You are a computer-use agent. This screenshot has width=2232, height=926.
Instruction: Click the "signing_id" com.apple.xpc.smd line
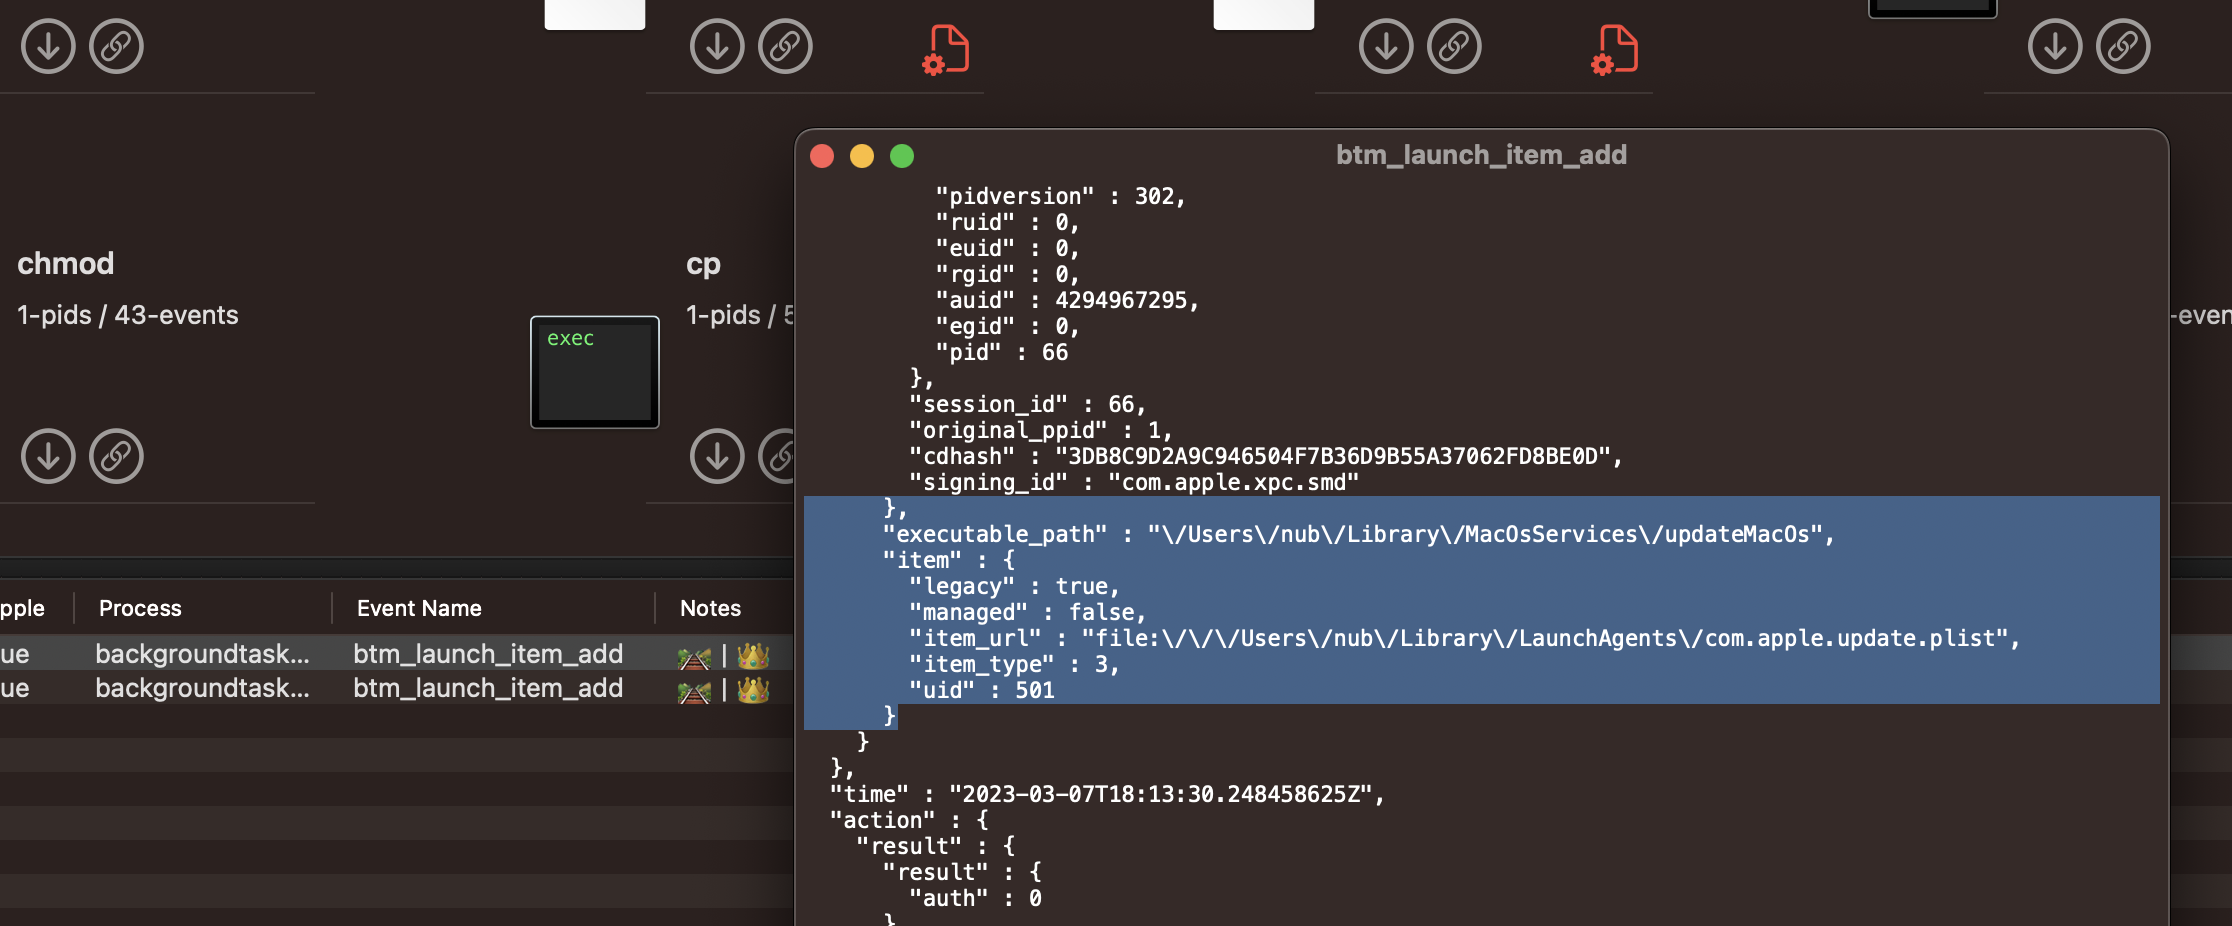[x=1134, y=482]
